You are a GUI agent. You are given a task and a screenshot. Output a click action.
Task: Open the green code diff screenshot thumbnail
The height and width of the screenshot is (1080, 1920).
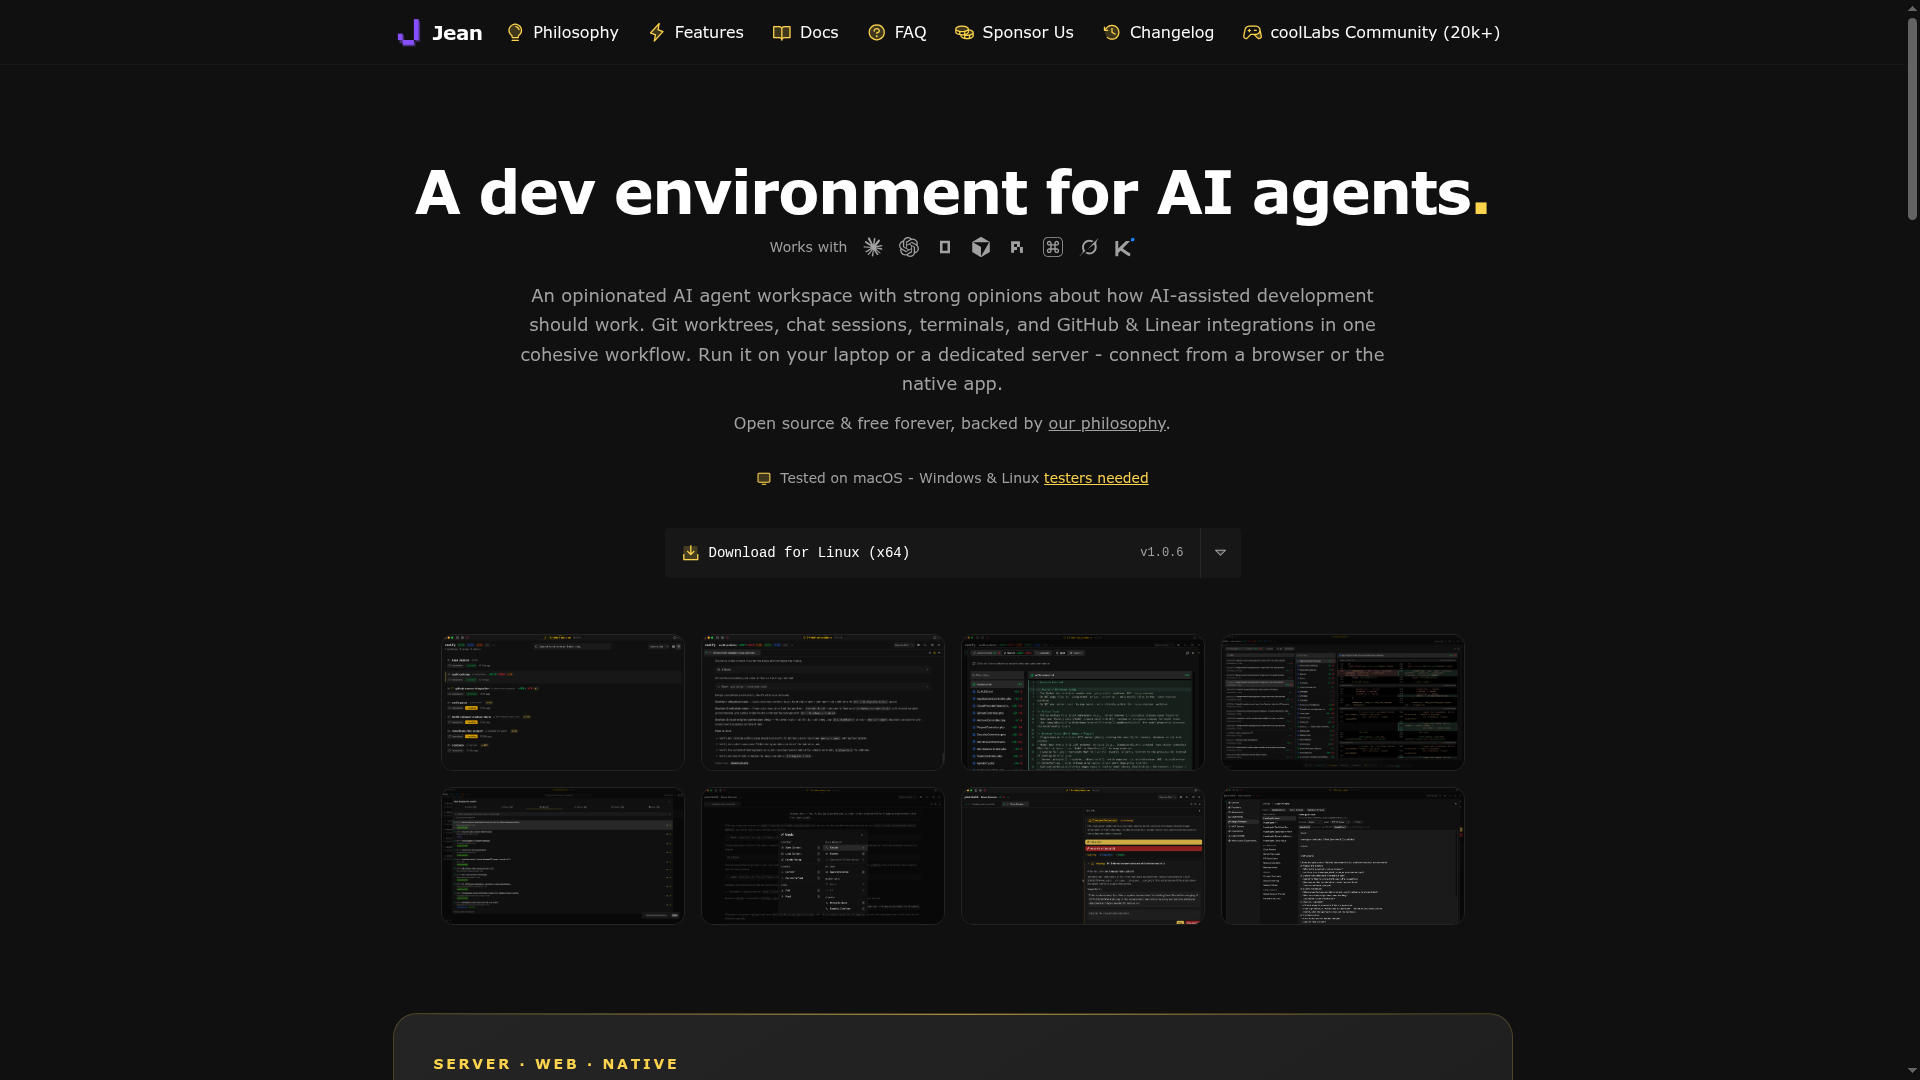[1083, 703]
